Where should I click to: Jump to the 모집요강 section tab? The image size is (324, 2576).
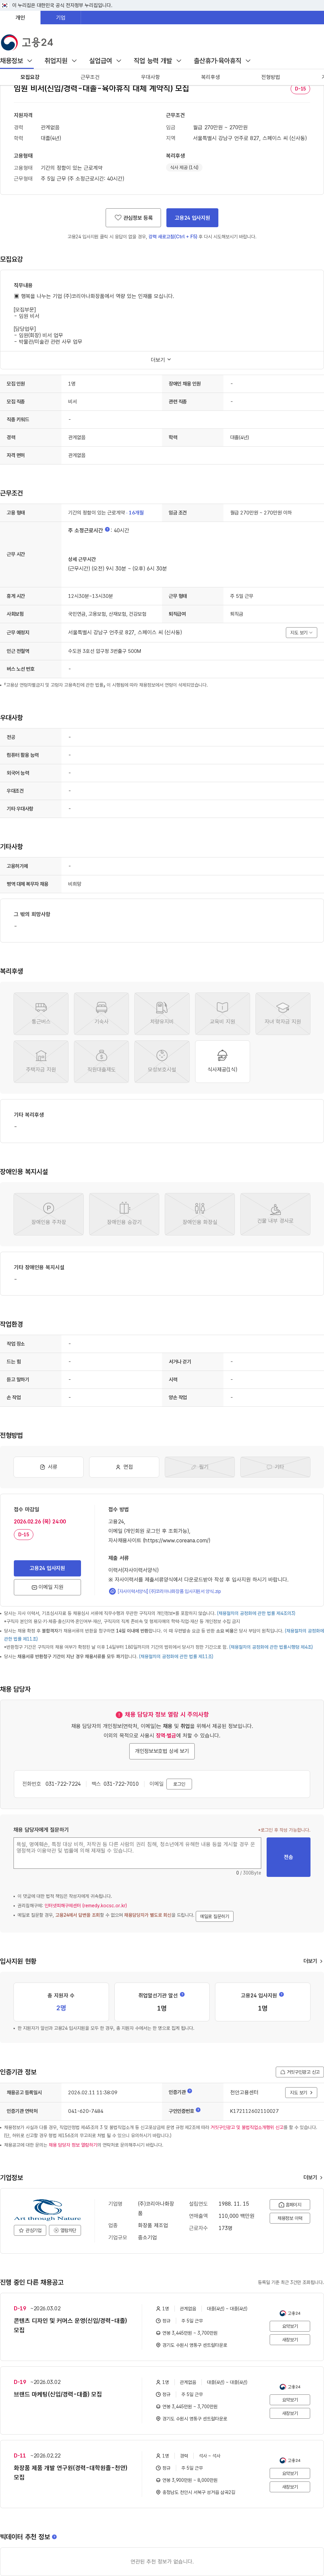coord(30,77)
